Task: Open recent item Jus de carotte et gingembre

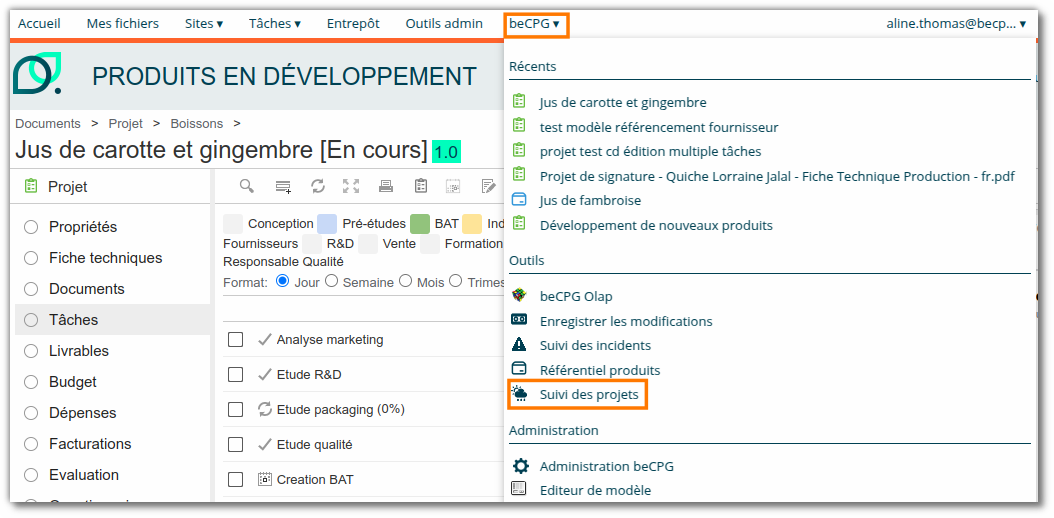Action: pyautogui.click(x=622, y=103)
